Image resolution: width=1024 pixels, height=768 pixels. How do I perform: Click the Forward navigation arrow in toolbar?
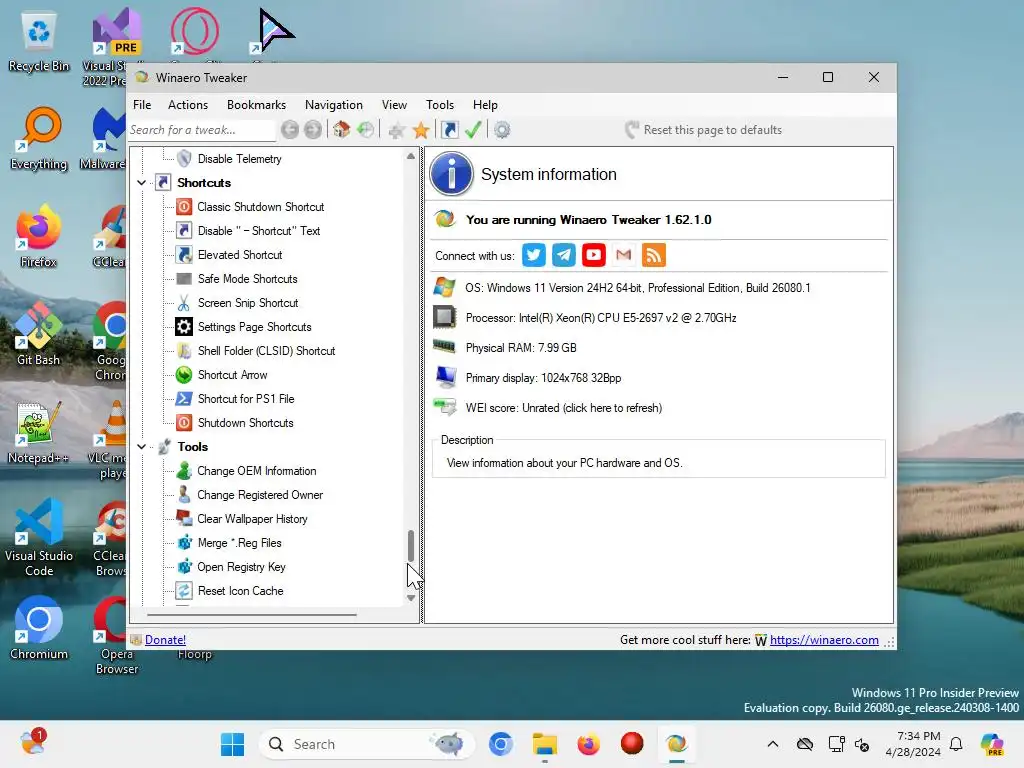313,130
